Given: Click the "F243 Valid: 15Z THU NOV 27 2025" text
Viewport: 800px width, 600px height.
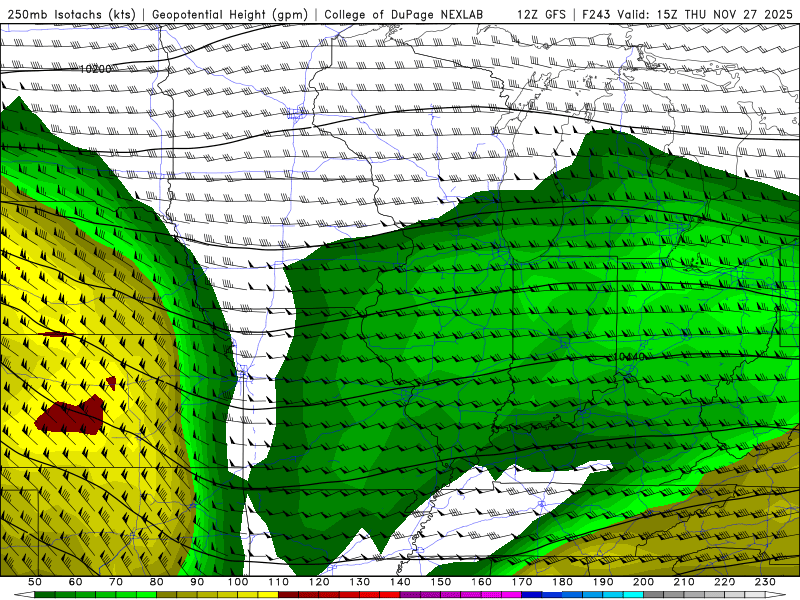Looking at the screenshot, I should click(688, 14).
